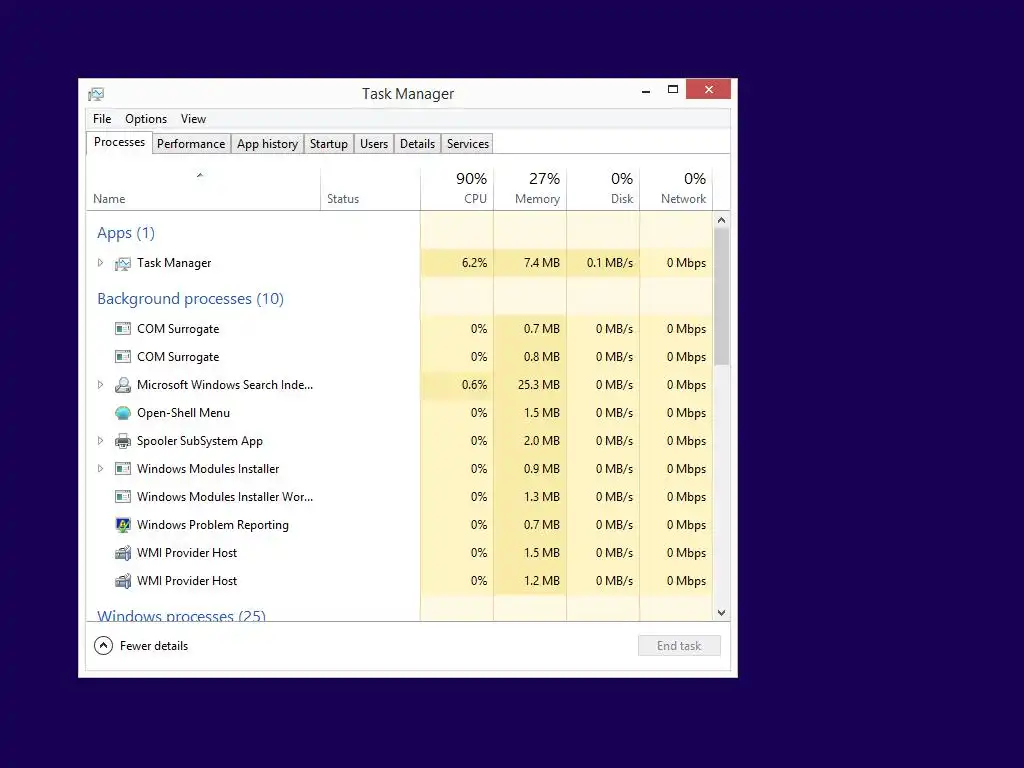Open the File menu
This screenshot has width=1024, height=768.
point(102,119)
